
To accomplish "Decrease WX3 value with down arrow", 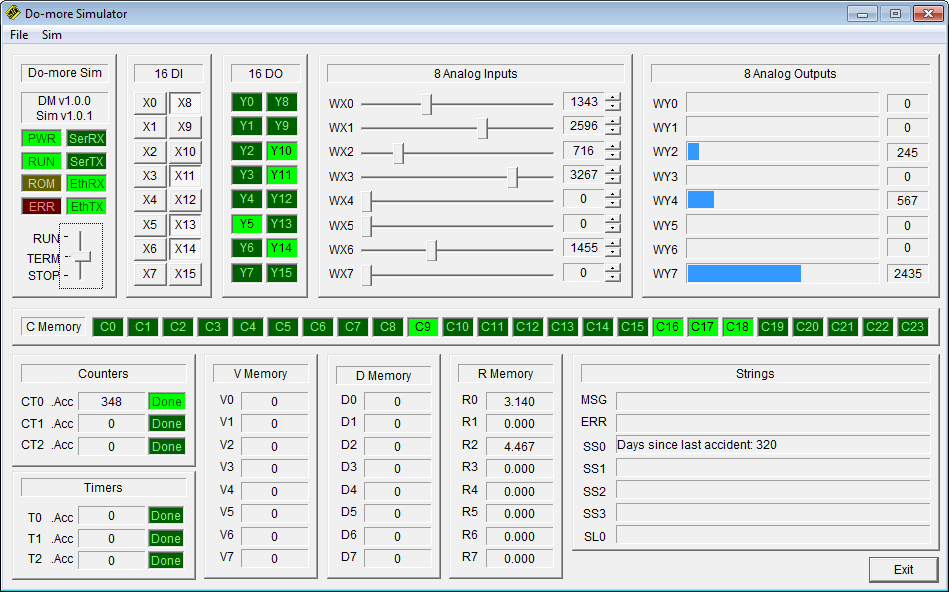I will 613,180.
